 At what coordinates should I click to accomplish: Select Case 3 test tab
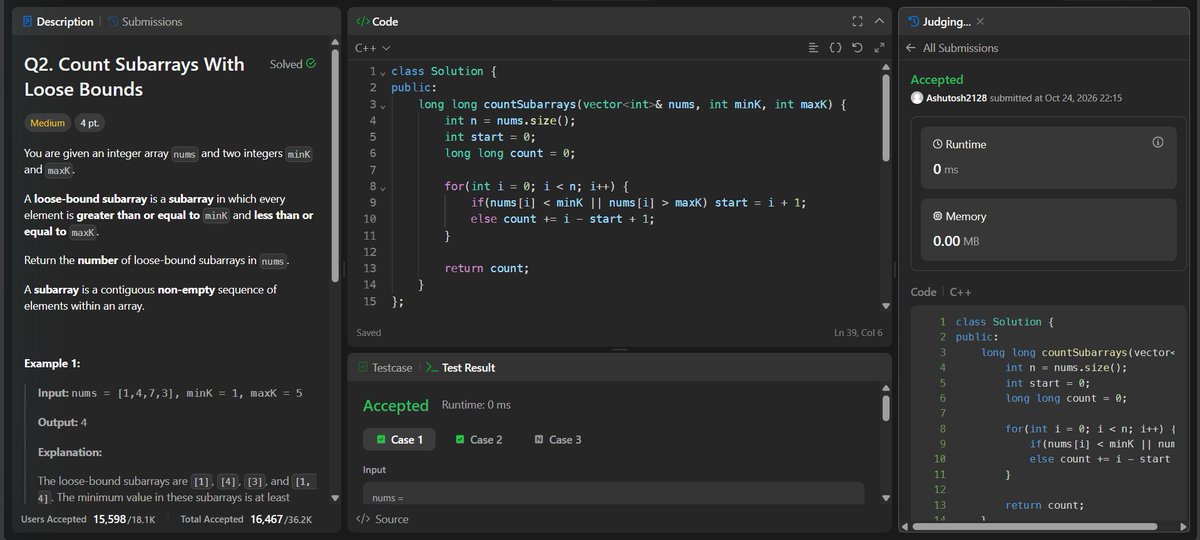558,439
